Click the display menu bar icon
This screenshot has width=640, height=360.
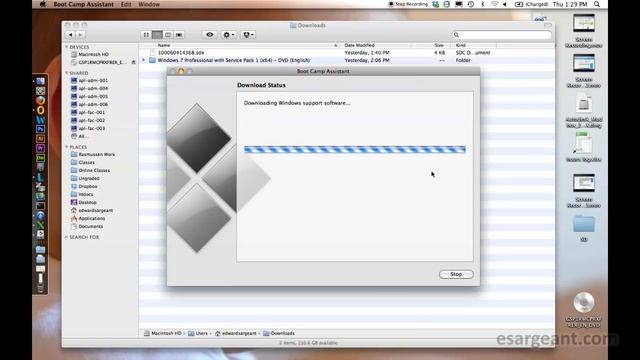[x=459, y=4]
